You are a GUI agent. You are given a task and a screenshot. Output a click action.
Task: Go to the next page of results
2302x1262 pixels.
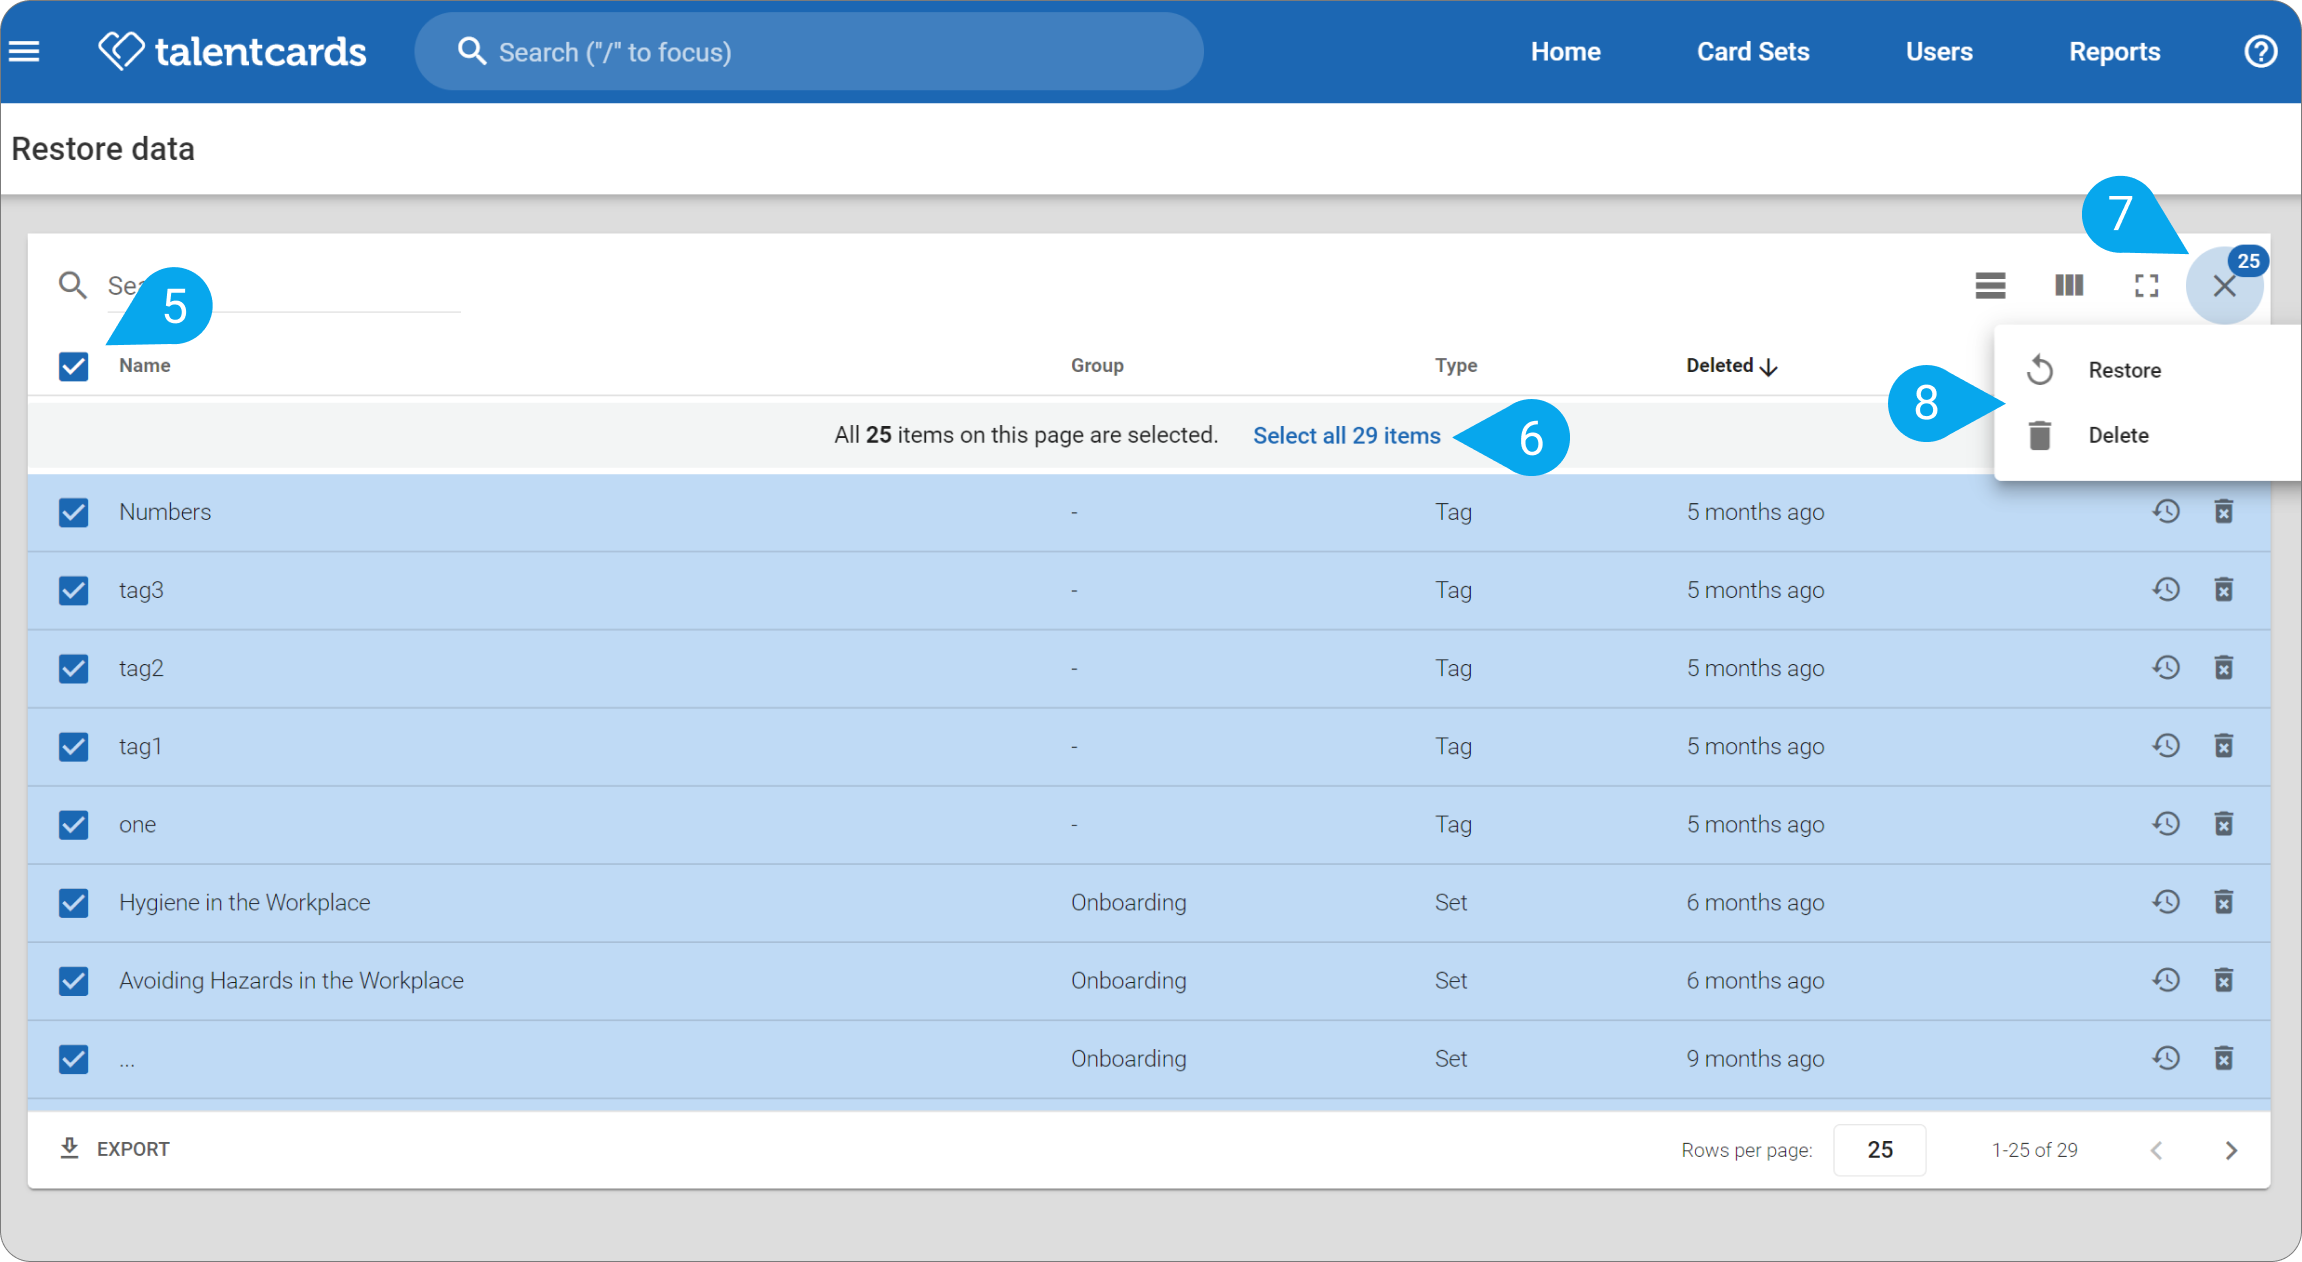pos(2231,1150)
